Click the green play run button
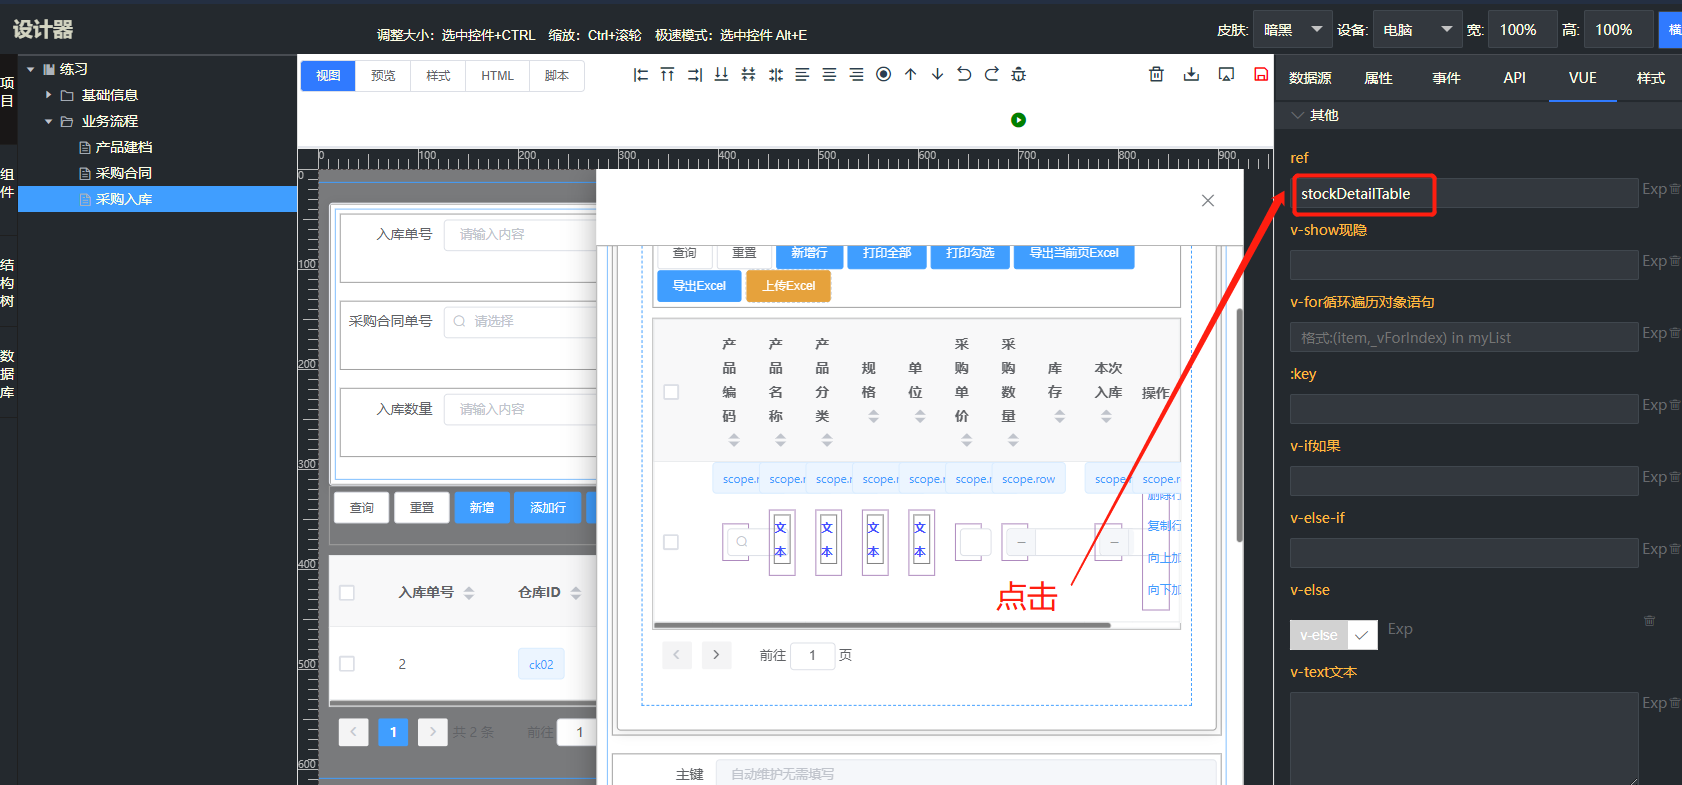The height and width of the screenshot is (785, 1682). coord(1018,120)
